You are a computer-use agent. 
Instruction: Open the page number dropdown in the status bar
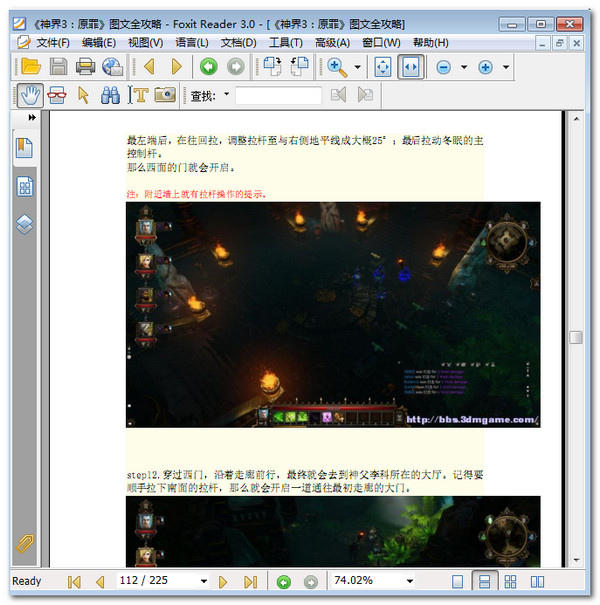pyautogui.click(x=204, y=581)
